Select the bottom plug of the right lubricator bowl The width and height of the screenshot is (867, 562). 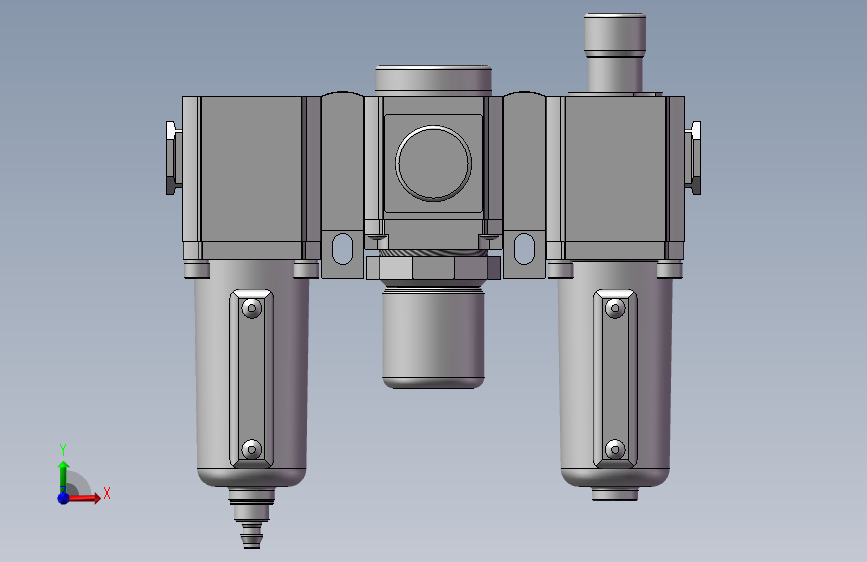(615, 494)
